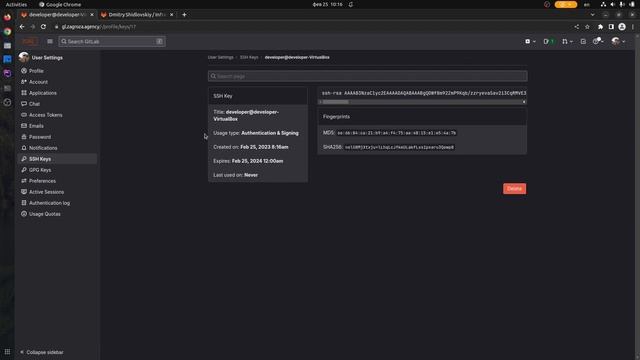Open the help menu dropdown
640x360 pixels.
coord(598,41)
